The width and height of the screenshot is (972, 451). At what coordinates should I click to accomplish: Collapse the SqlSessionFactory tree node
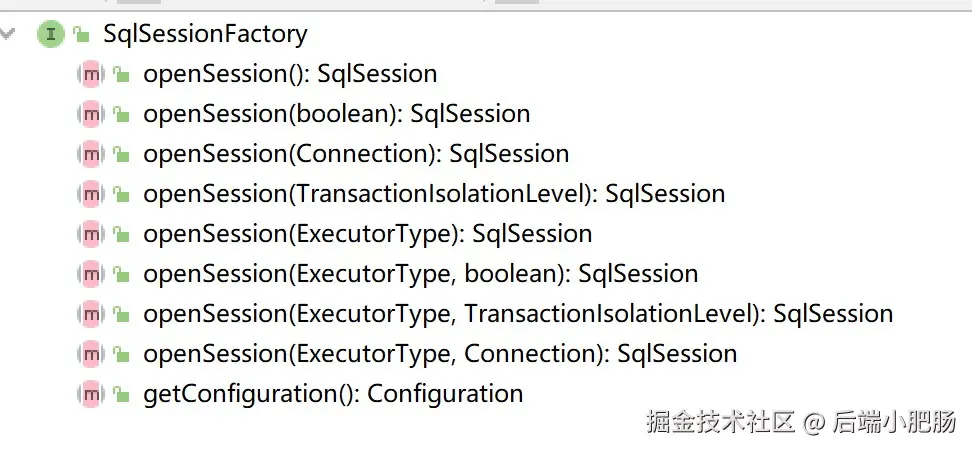(9, 34)
